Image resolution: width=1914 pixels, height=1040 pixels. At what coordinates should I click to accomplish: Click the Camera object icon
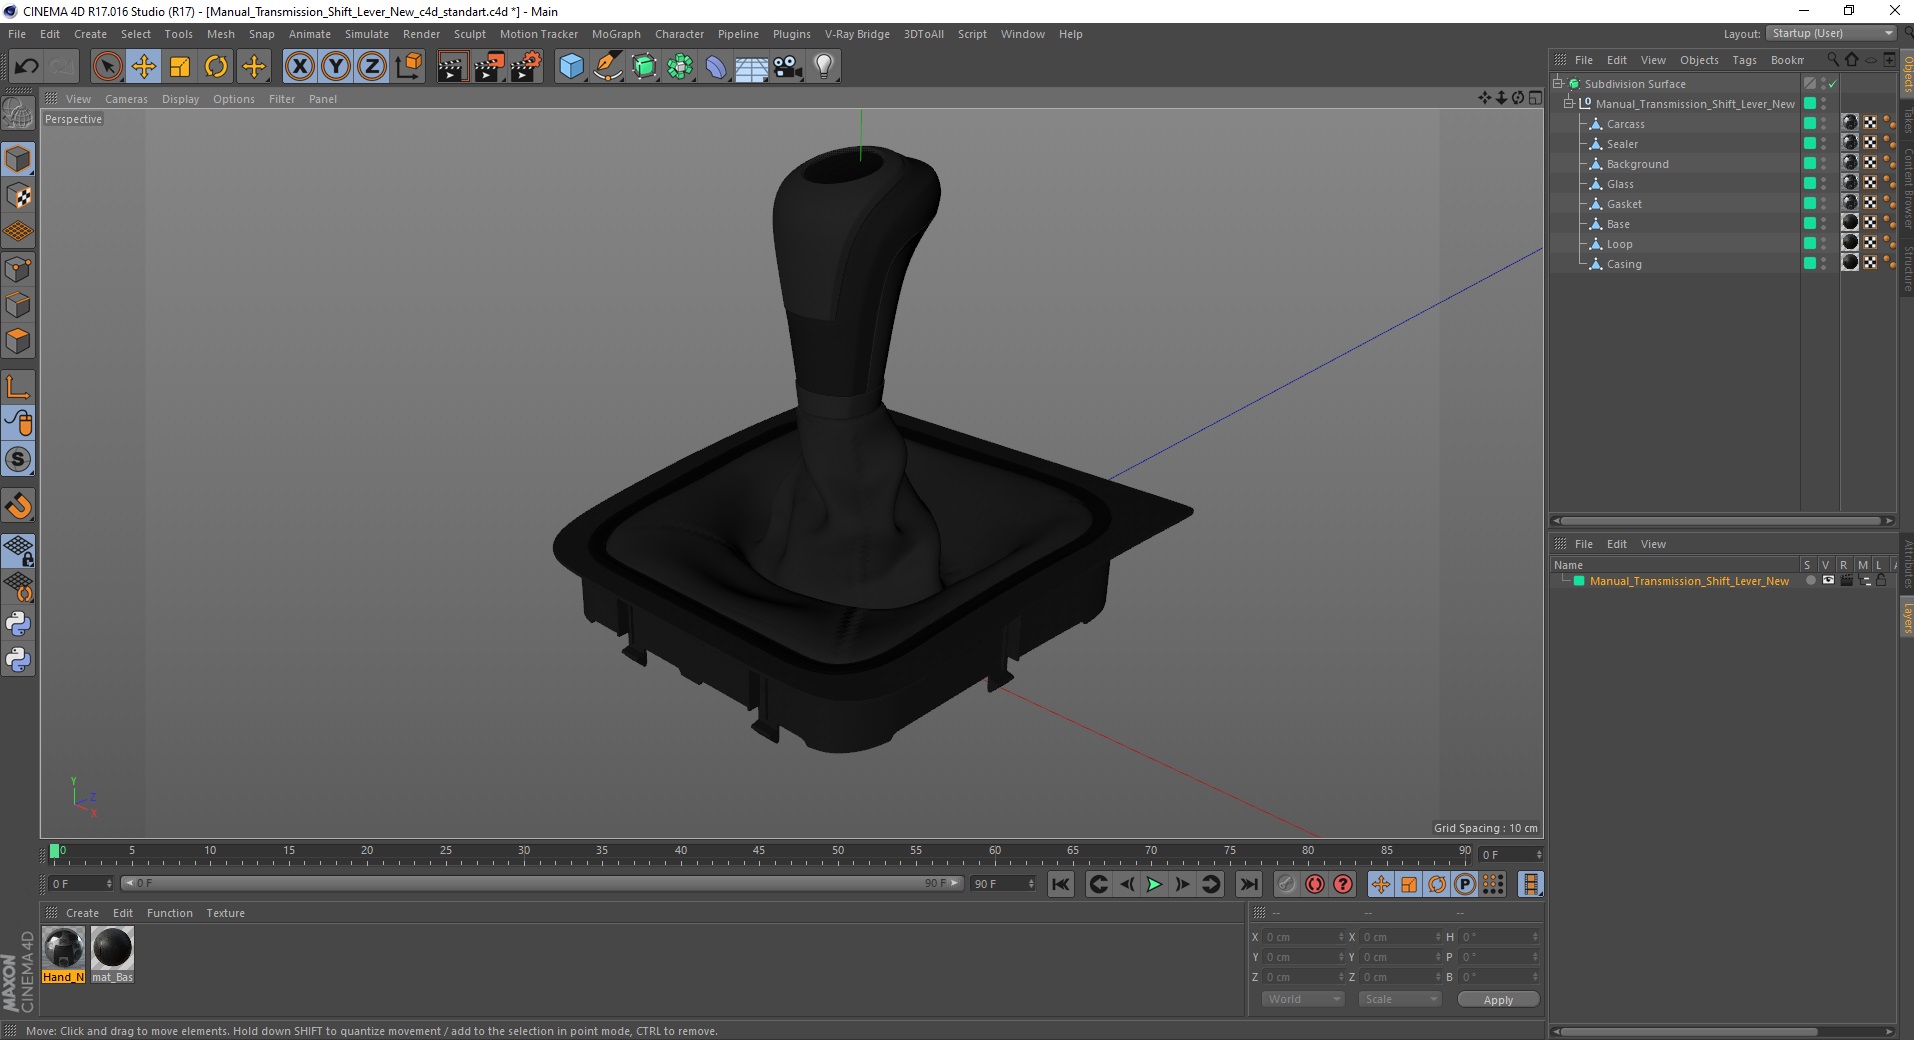click(787, 67)
